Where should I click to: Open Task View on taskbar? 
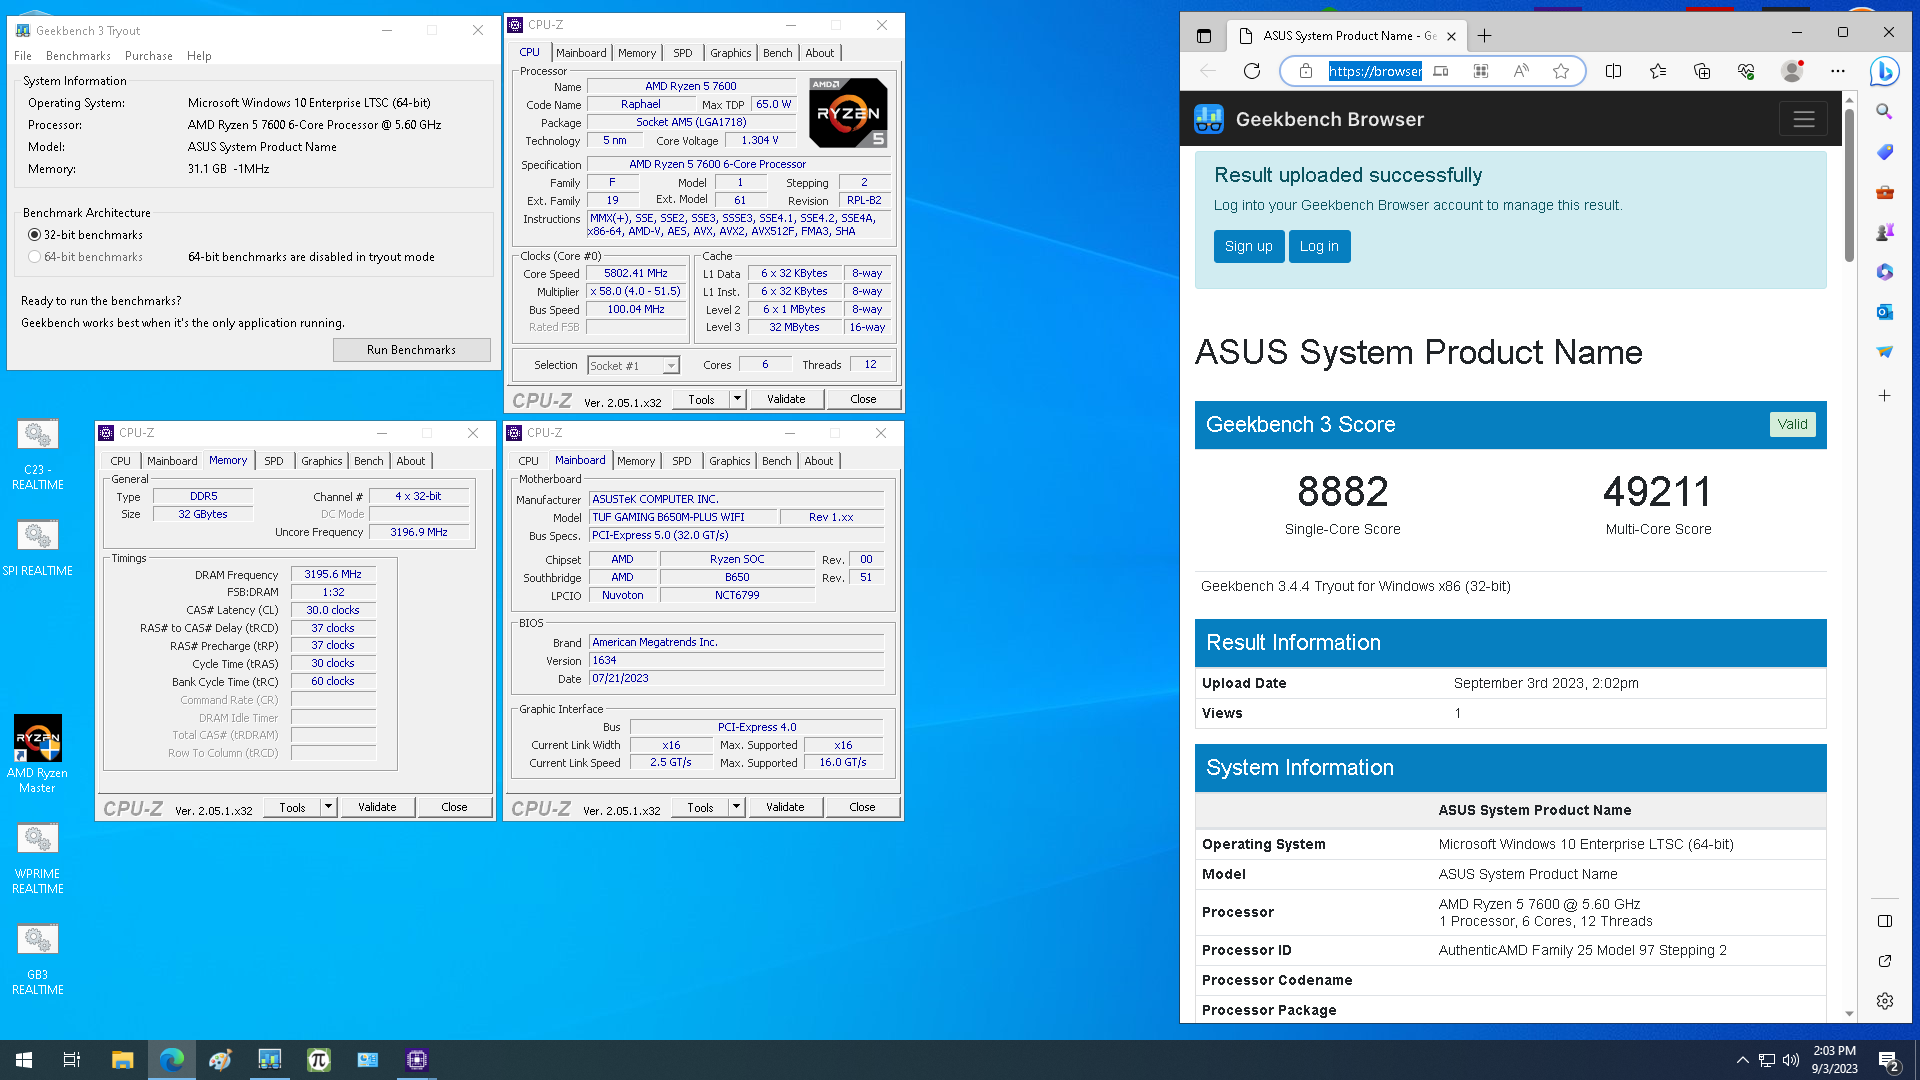click(72, 1060)
